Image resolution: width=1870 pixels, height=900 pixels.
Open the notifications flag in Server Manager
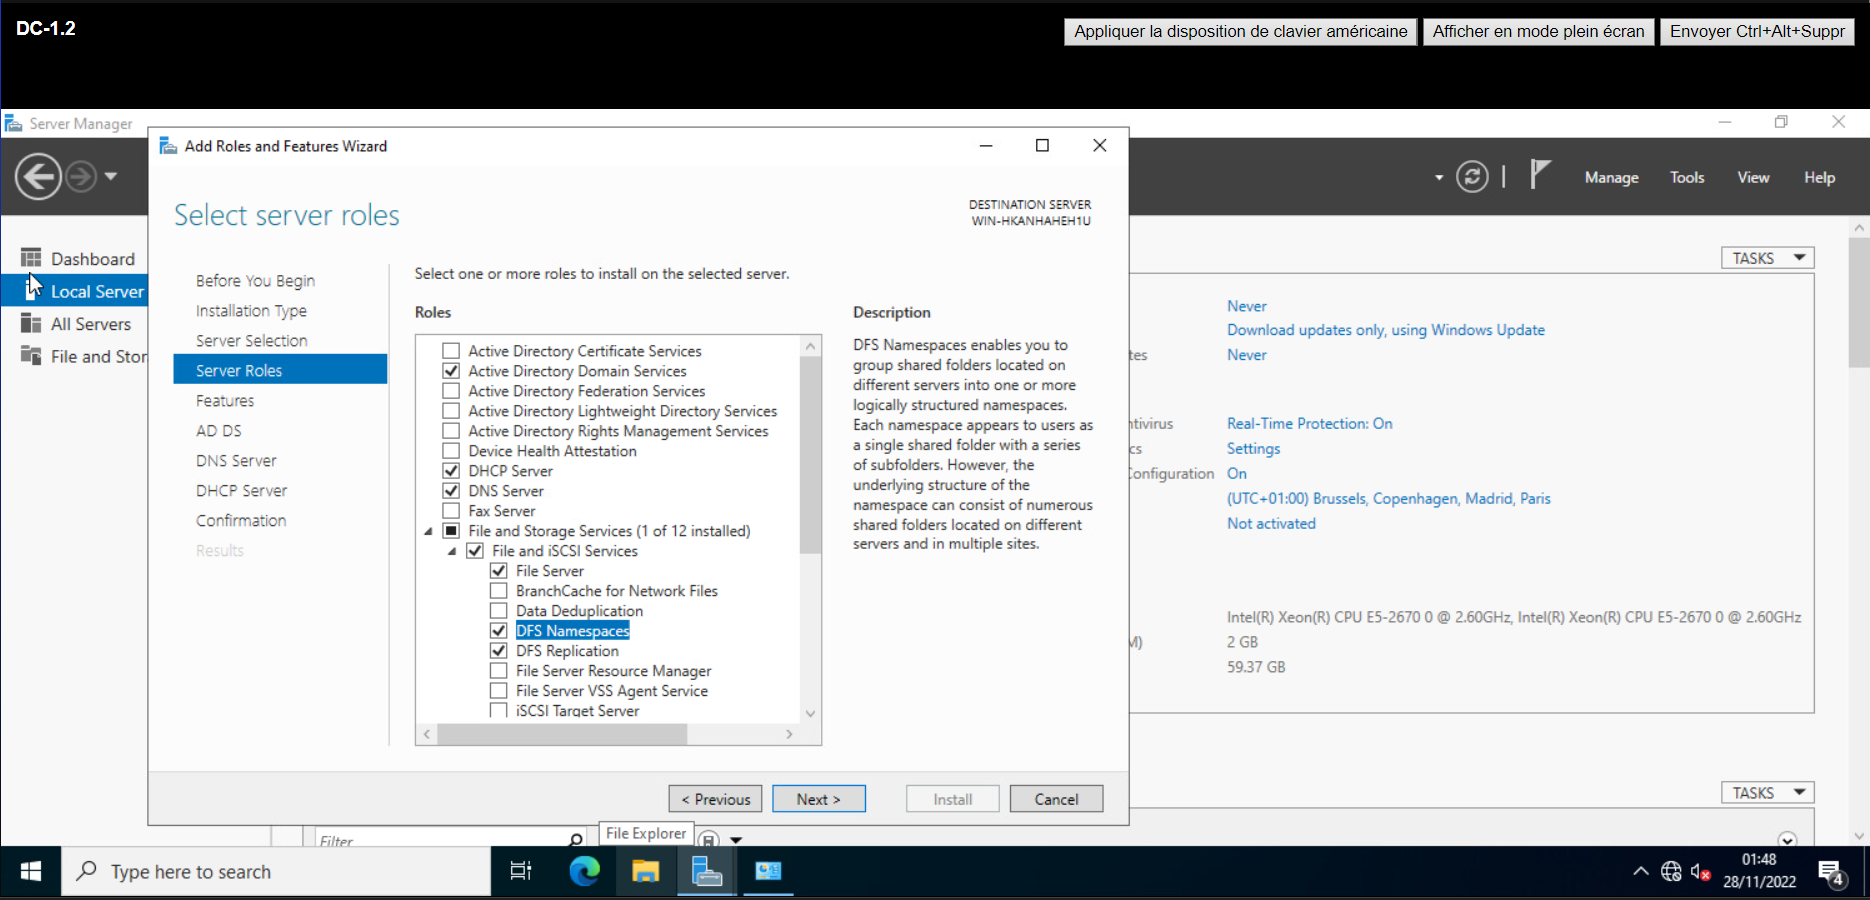(1540, 175)
